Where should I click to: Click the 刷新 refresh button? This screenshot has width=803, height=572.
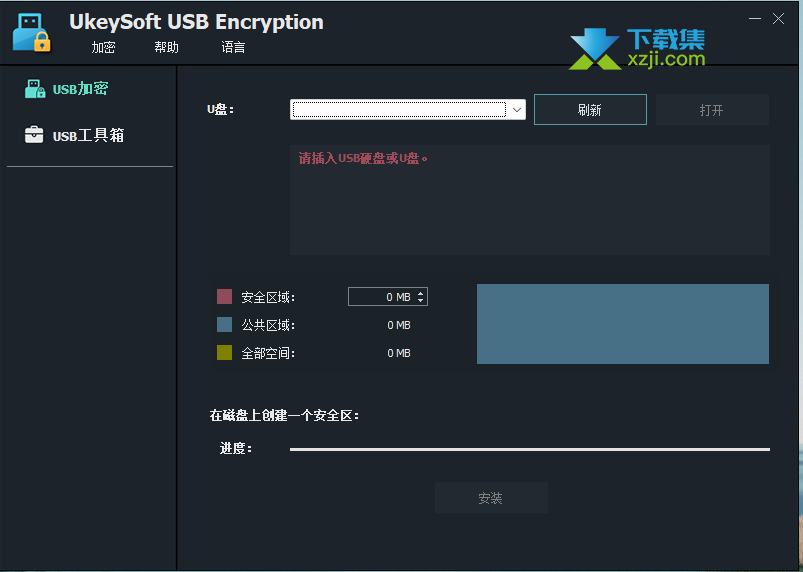[x=590, y=110]
